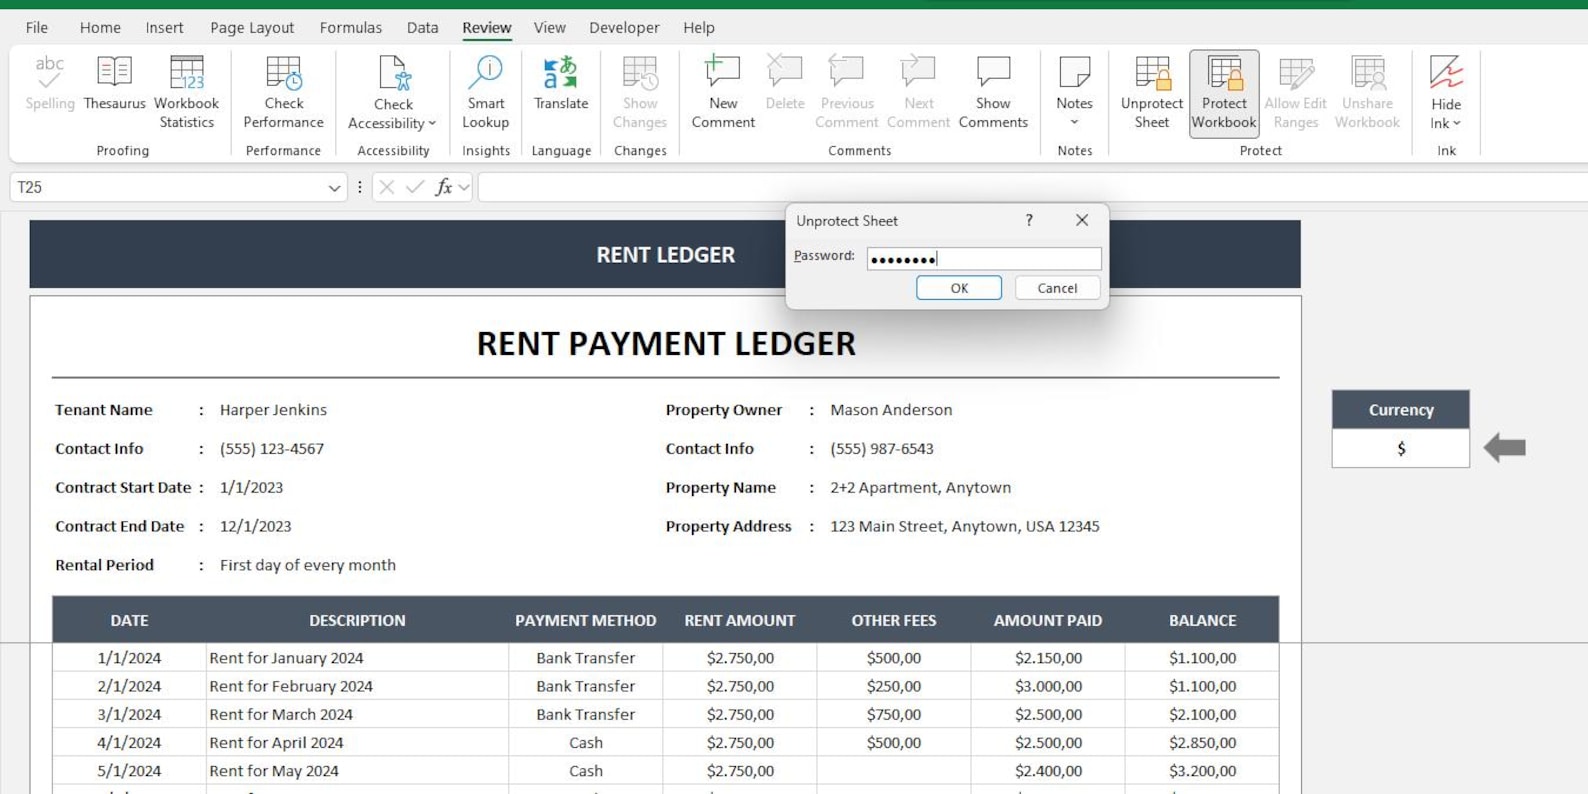Focus the Password input field
The image size is (1588, 794).
pyautogui.click(x=984, y=259)
